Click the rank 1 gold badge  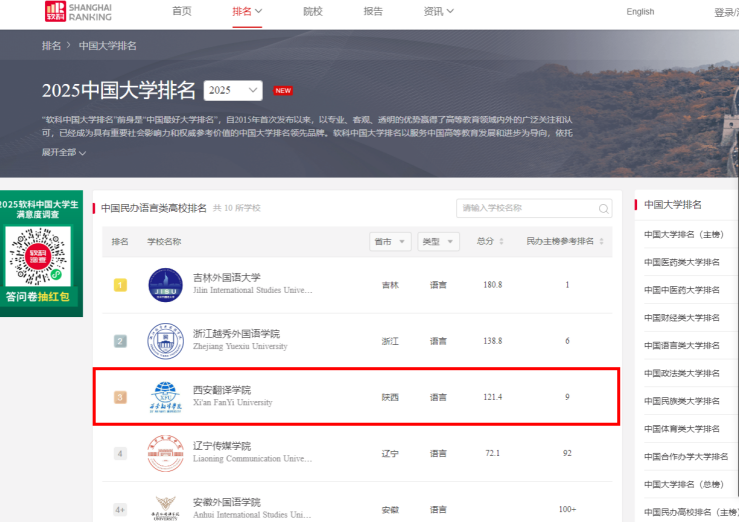pyautogui.click(x=120, y=285)
